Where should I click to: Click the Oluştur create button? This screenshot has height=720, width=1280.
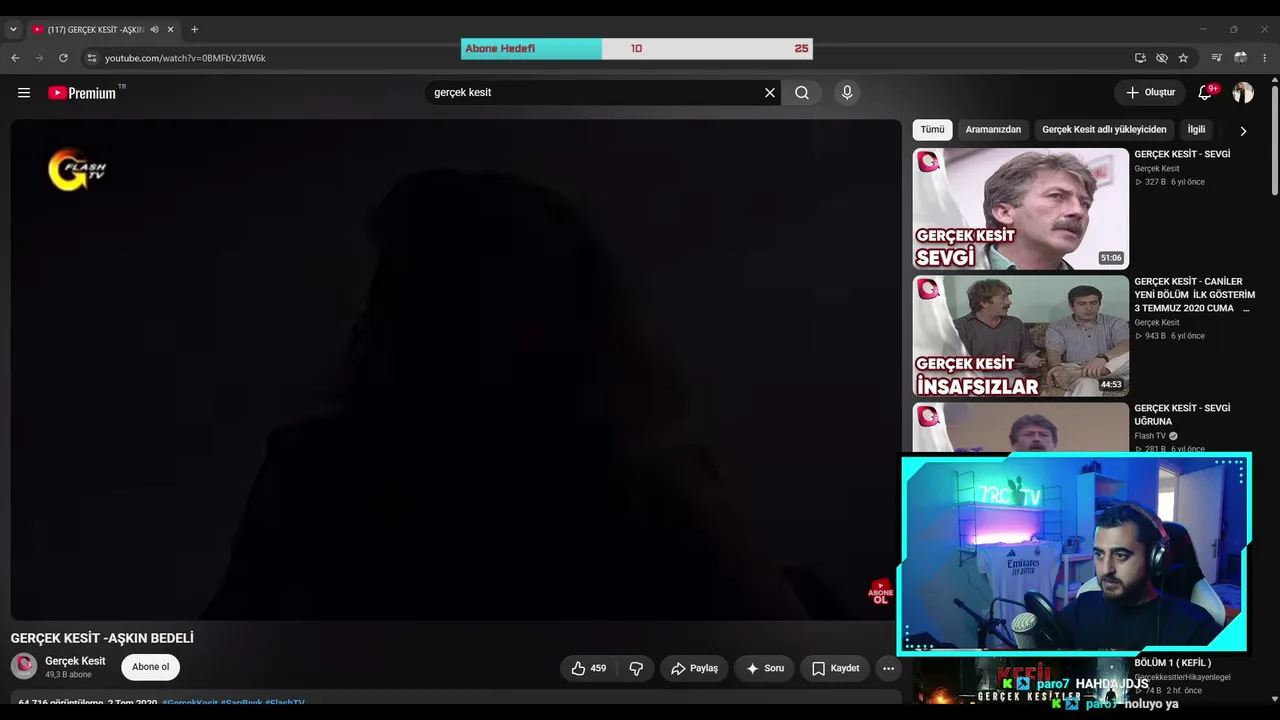coord(1150,93)
